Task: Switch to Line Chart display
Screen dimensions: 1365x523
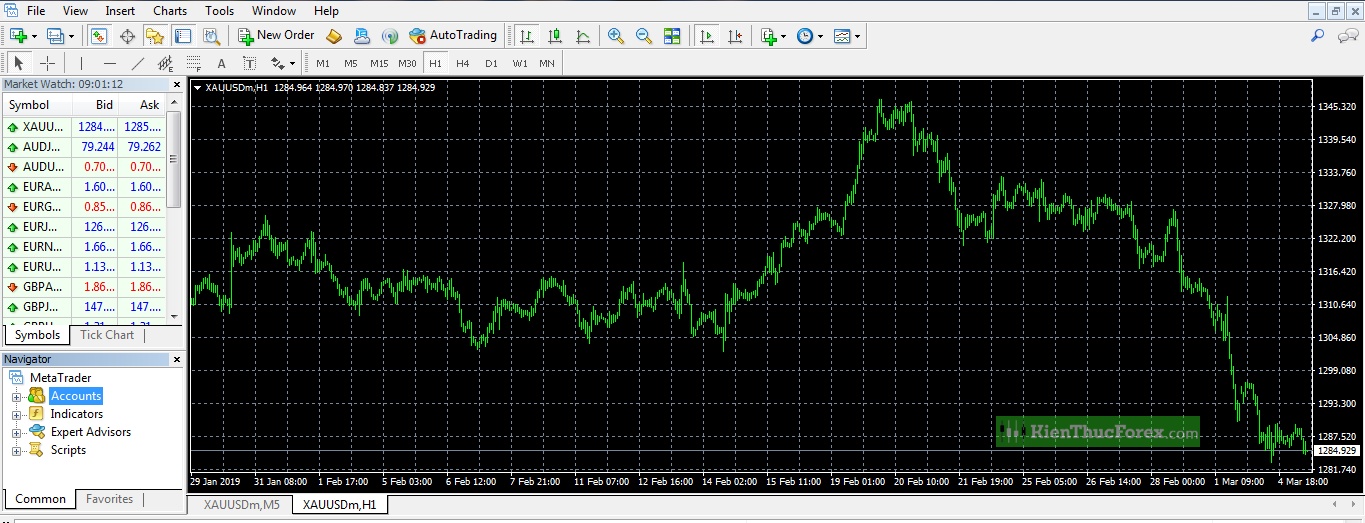Action: pyautogui.click(x=583, y=36)
